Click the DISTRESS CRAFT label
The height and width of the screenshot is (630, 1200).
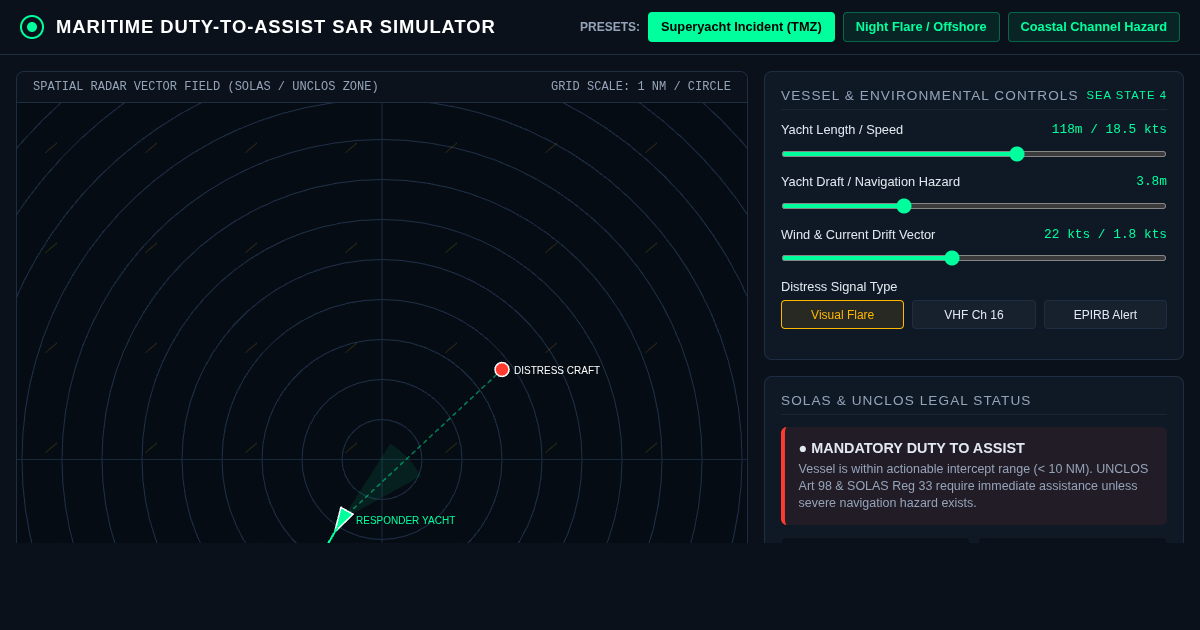(x=557, y=370)
